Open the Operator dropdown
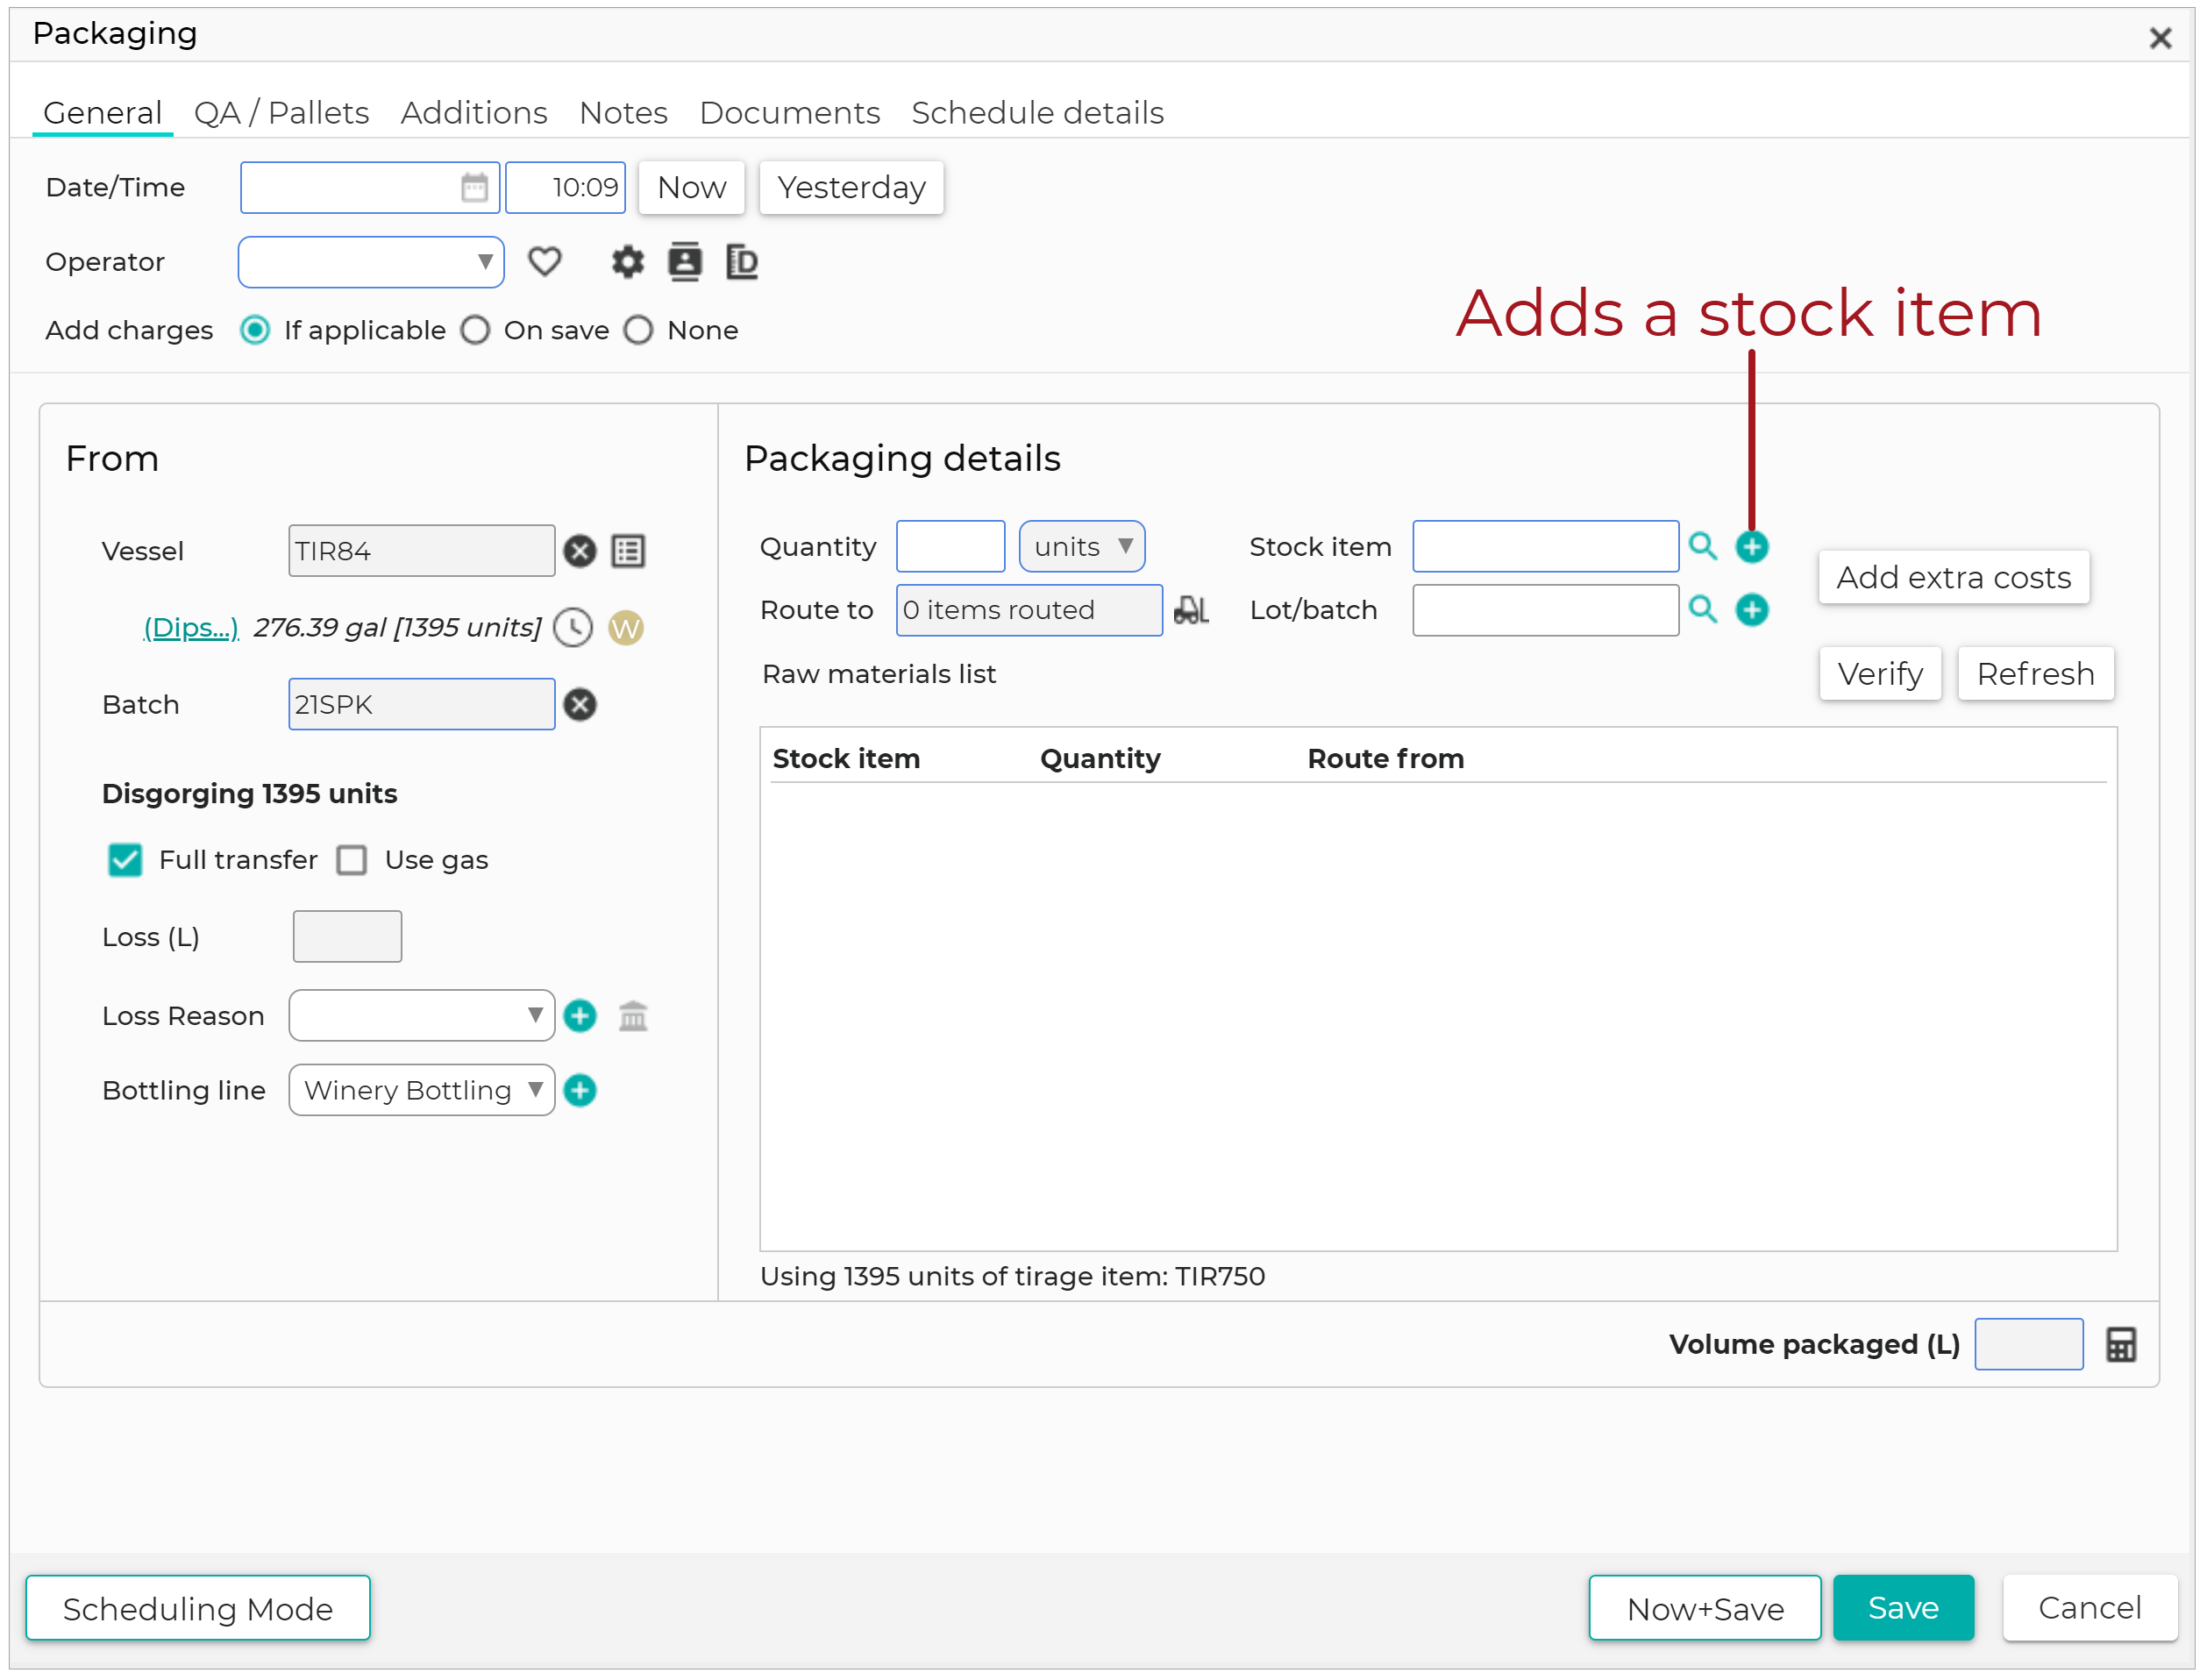Screen dimensions: 2207x1680 pyautogui.click(x=371, y=262)
